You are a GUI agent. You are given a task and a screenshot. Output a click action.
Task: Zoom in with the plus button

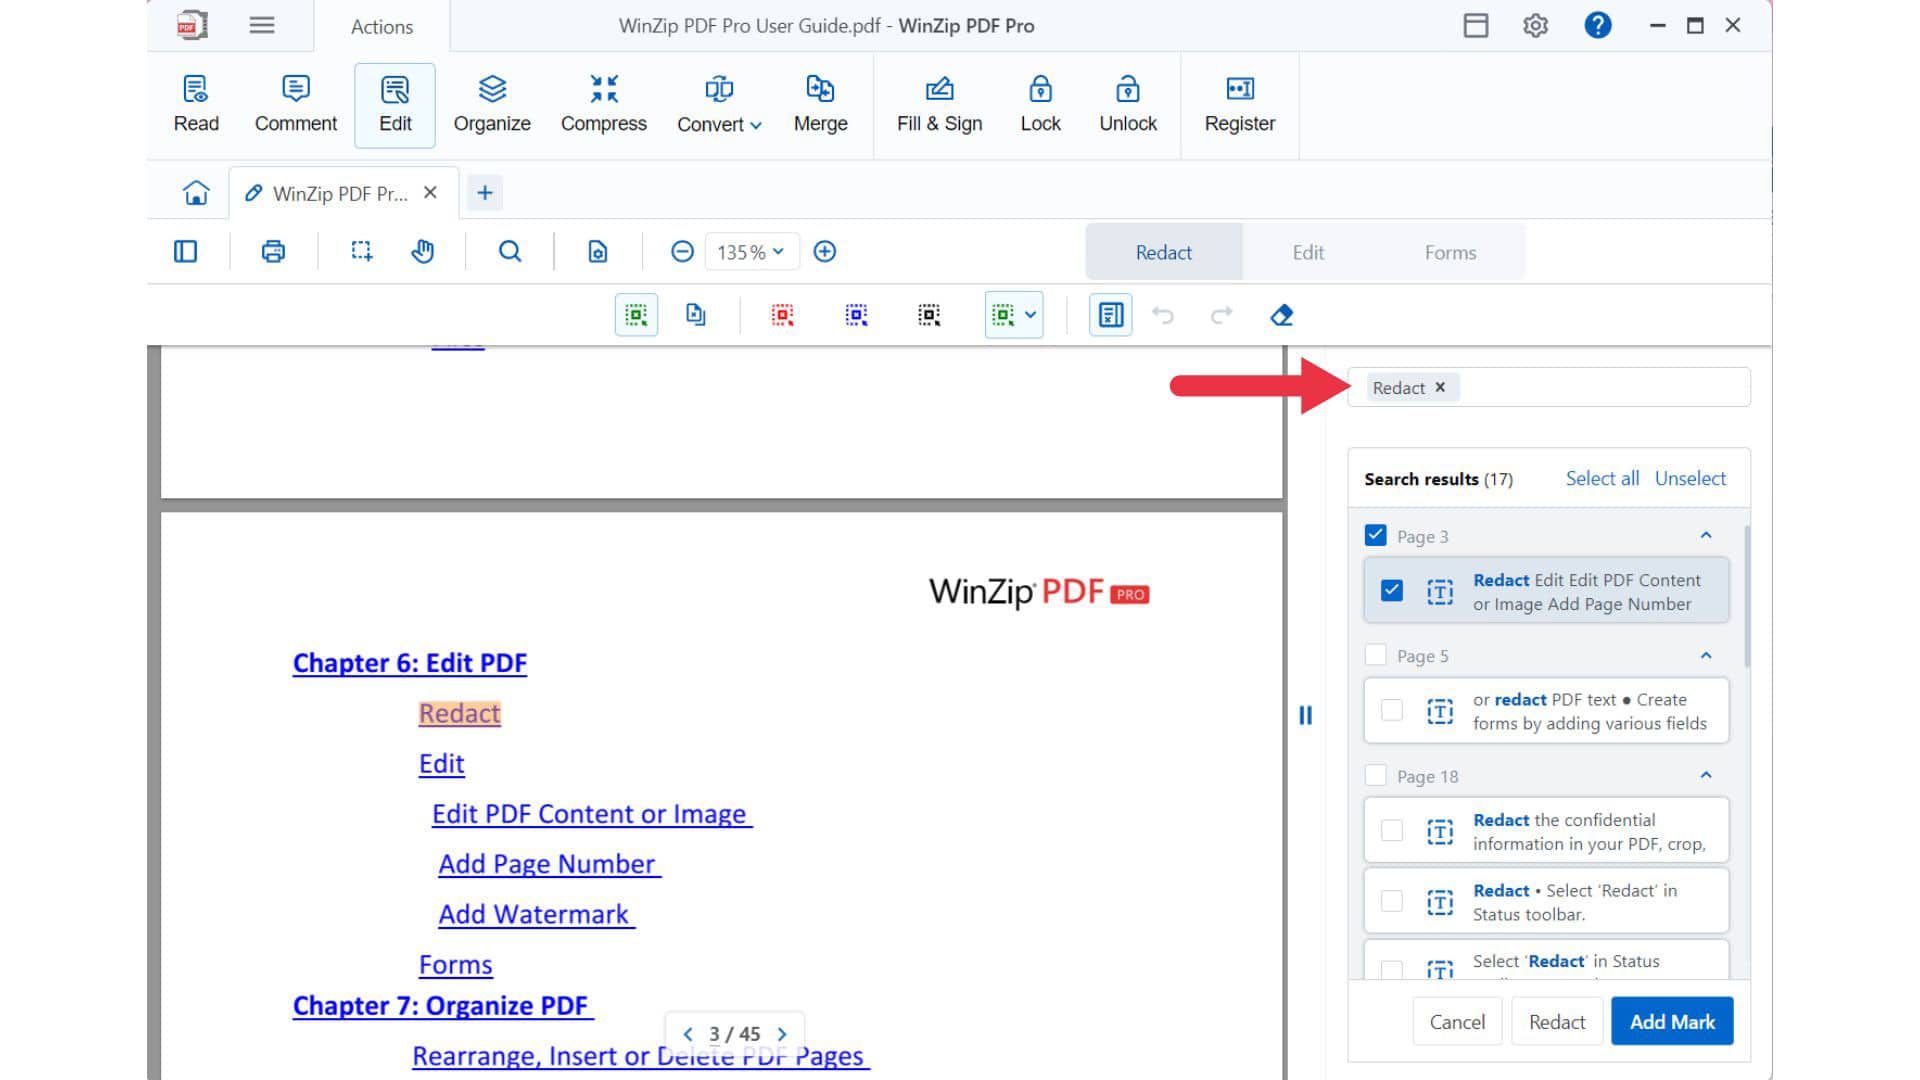825,252
